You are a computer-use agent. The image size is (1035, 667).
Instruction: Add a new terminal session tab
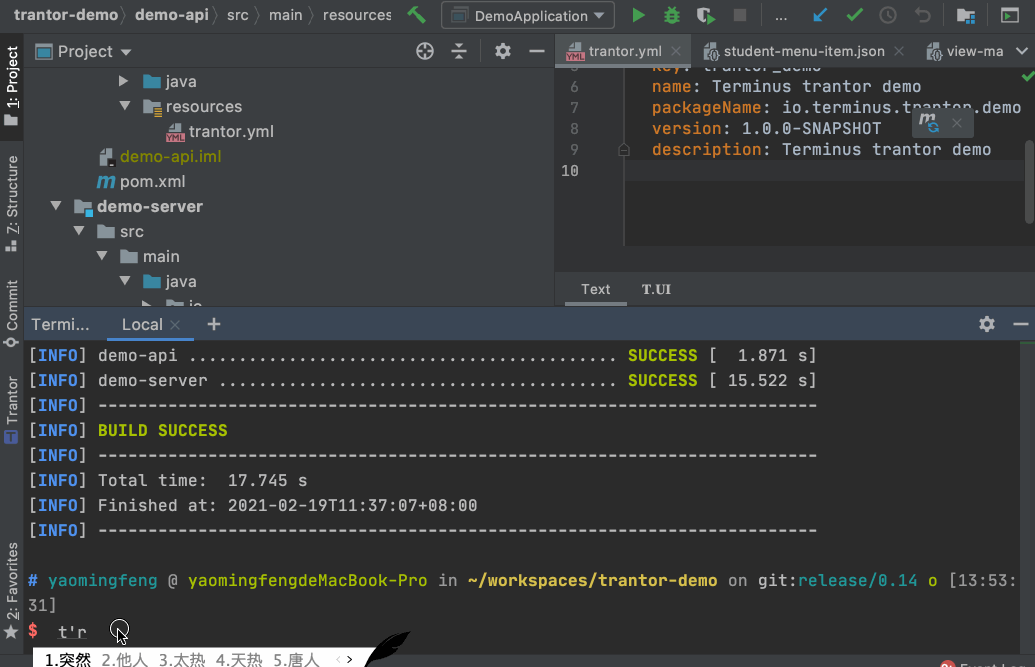(213, 324)
